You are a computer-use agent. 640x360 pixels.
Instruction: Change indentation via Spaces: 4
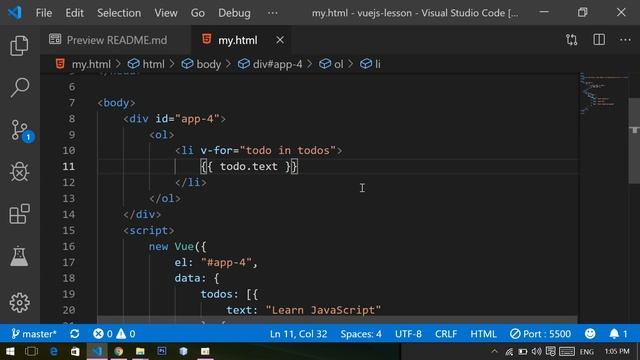tap(361, 334)
